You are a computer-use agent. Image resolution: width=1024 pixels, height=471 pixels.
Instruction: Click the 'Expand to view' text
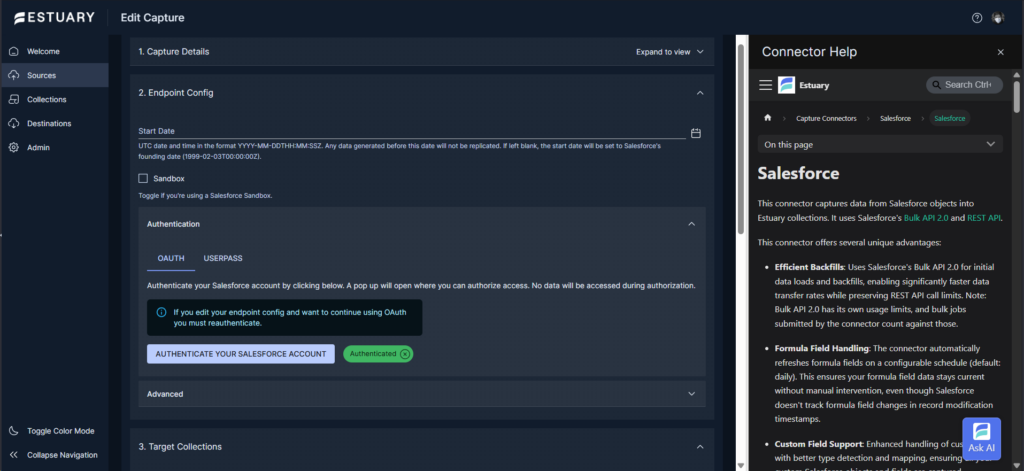663,52
